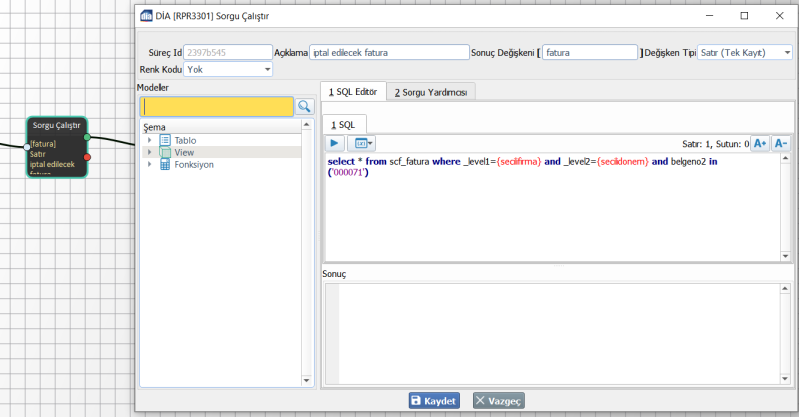This screenshot has height=417, width=799.
Task: Click the Kaydet button
Action: [433, 401]
